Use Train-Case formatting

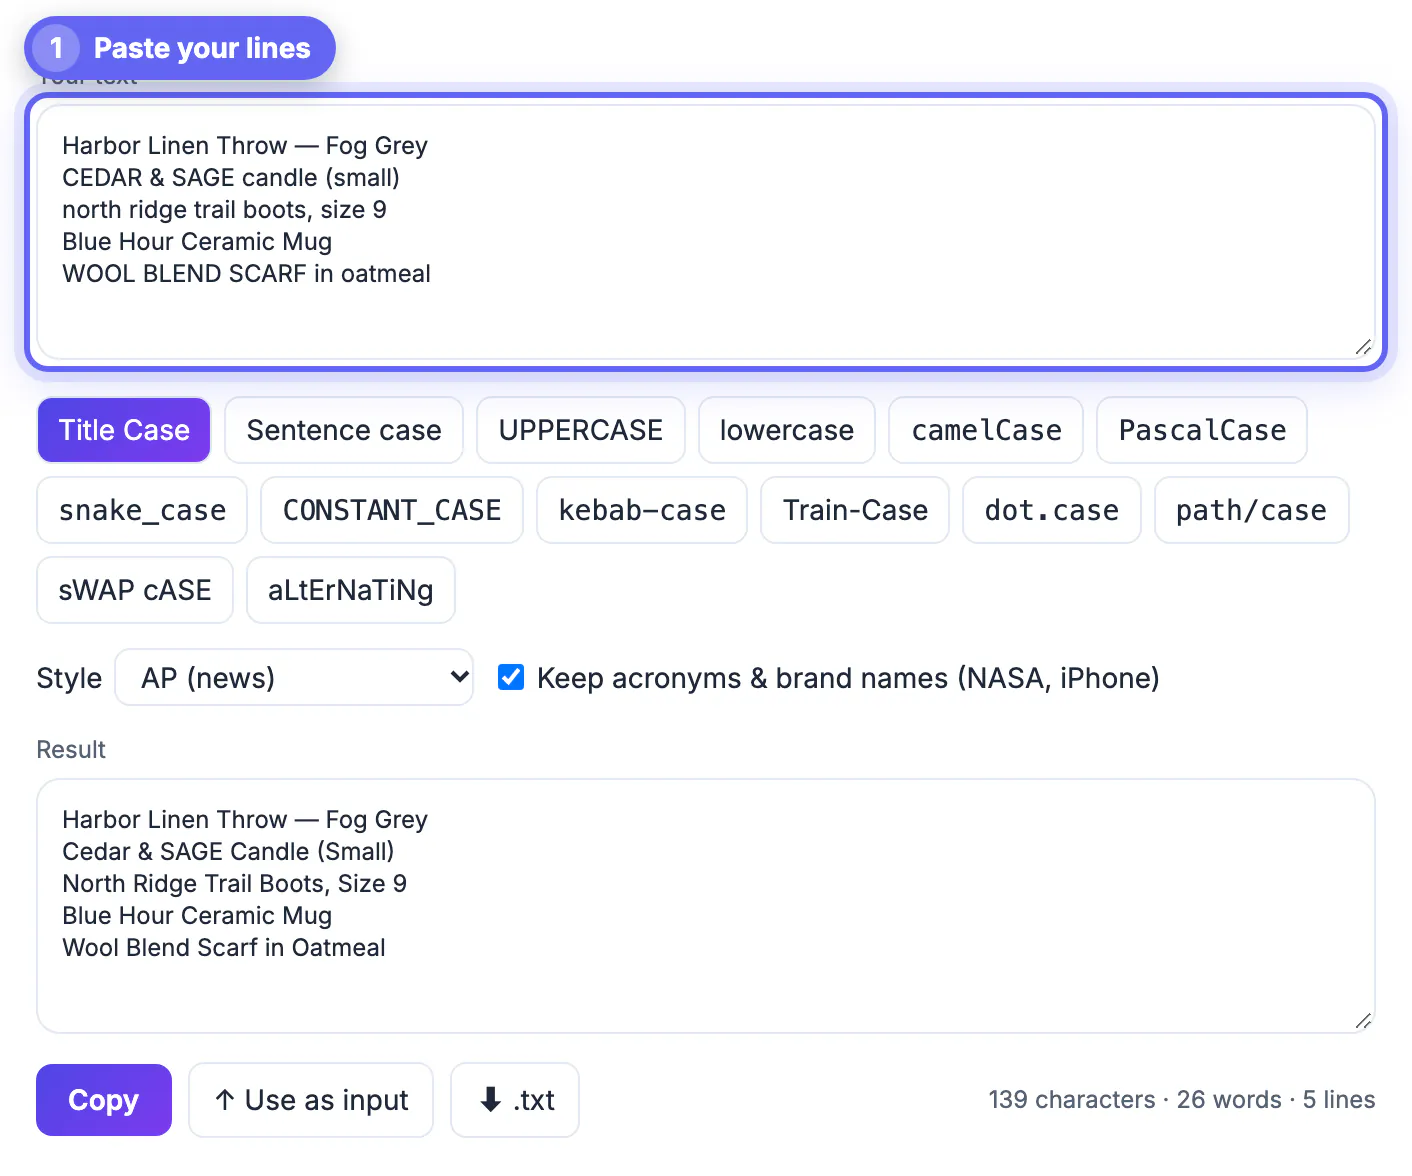[855, 510]
